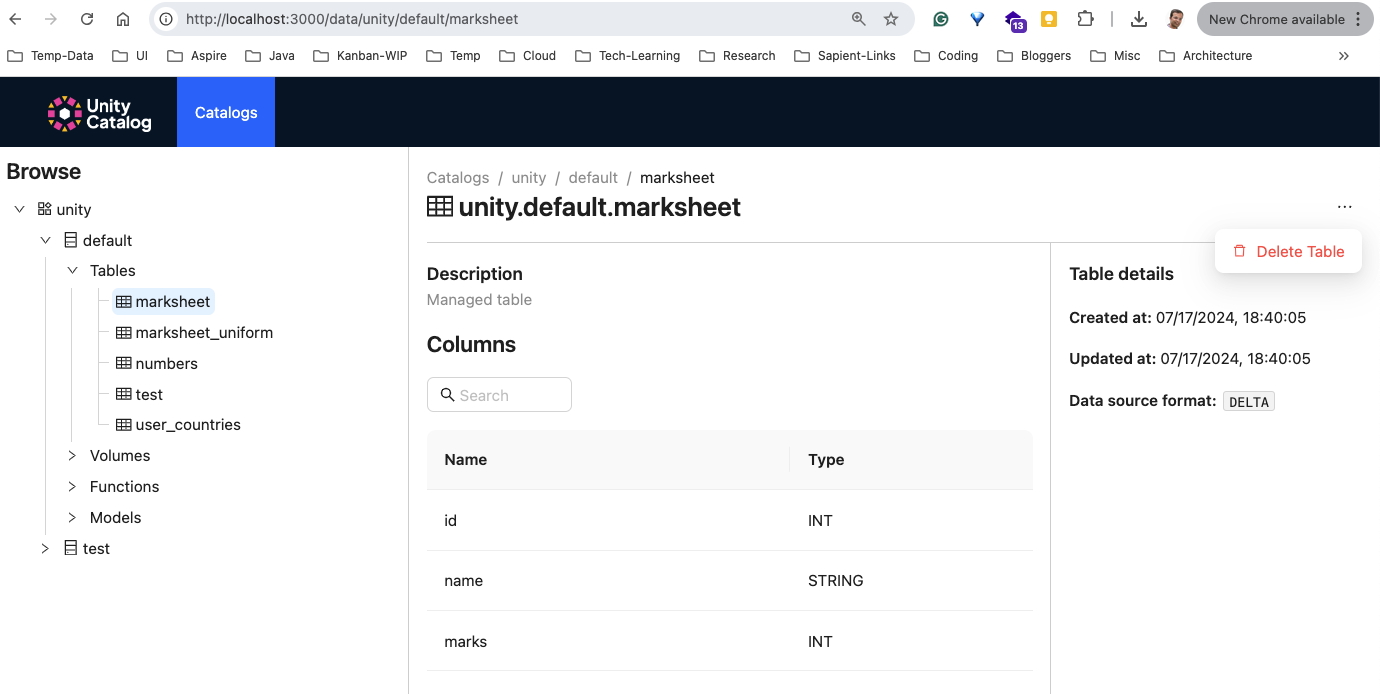Click the name column row

pyautogui.click(x=730, y=580)
